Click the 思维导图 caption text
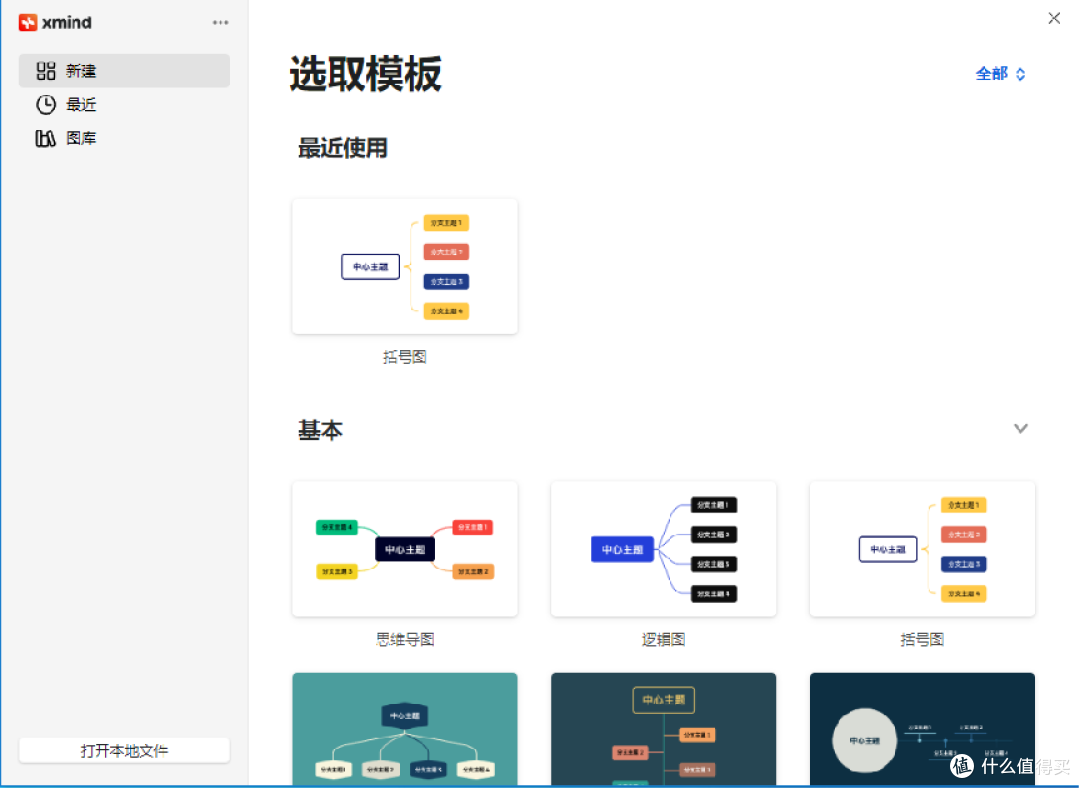Screen dimensions: 1080x789 405,640
